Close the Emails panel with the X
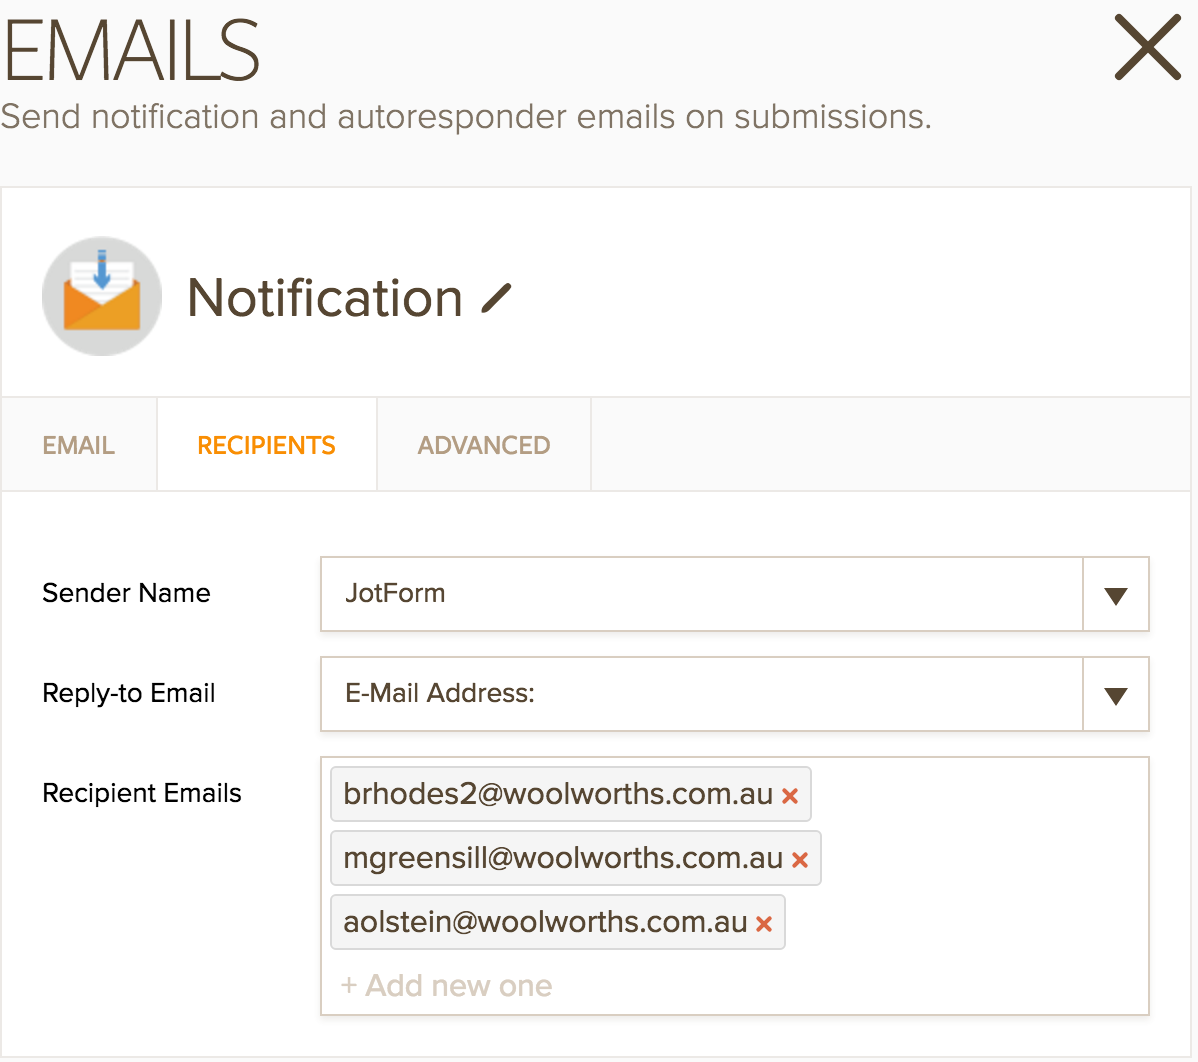Image resolution: width=1198 pixels, height=1062 pixels. (1148, 47)
